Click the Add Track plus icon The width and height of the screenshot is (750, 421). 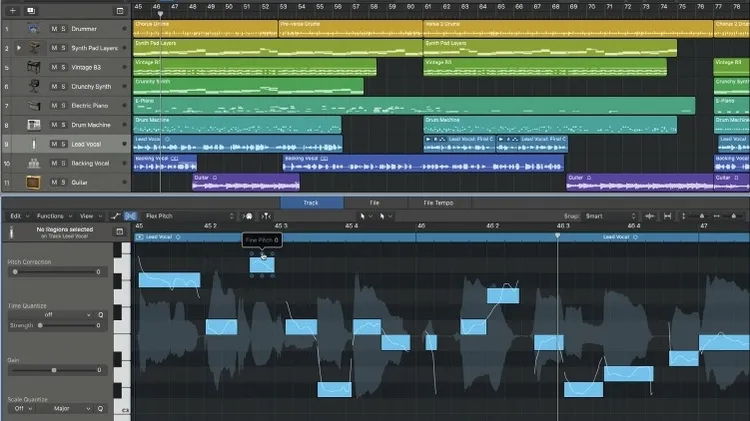(11, 10)
